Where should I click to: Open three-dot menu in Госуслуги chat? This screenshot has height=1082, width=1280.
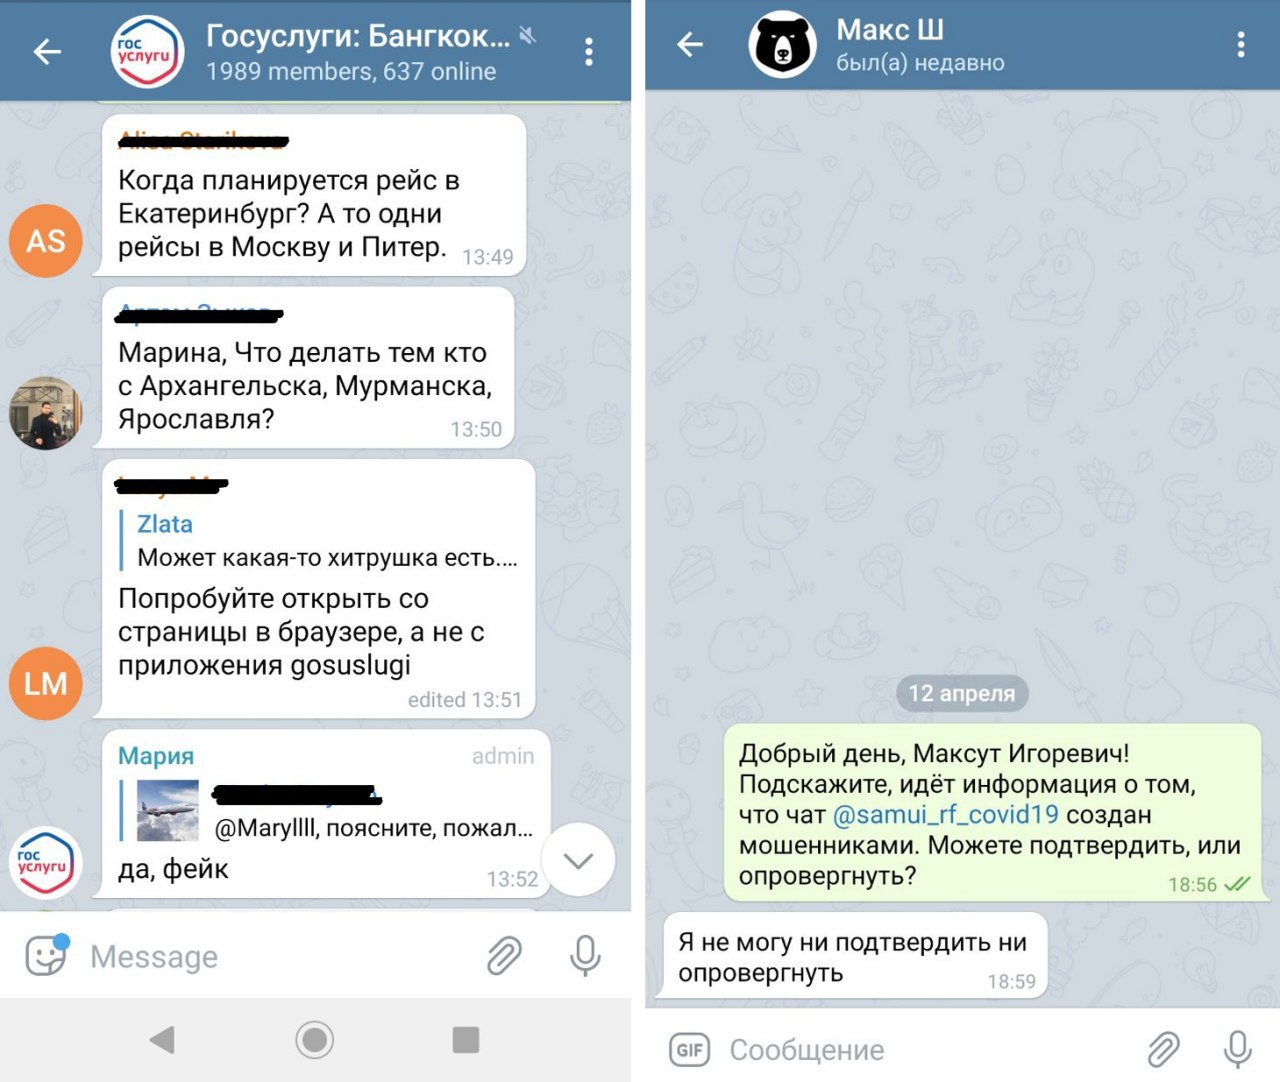(589, 51)
